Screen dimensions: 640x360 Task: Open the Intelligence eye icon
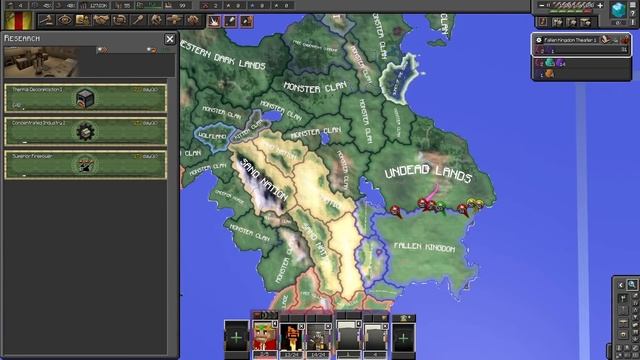point(64,20)
